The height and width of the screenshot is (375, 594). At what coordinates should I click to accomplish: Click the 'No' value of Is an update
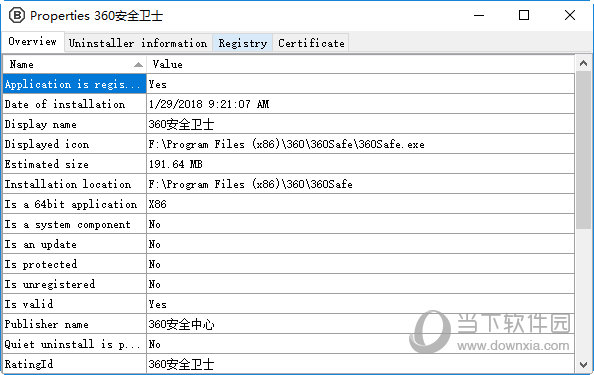[155, 244]
